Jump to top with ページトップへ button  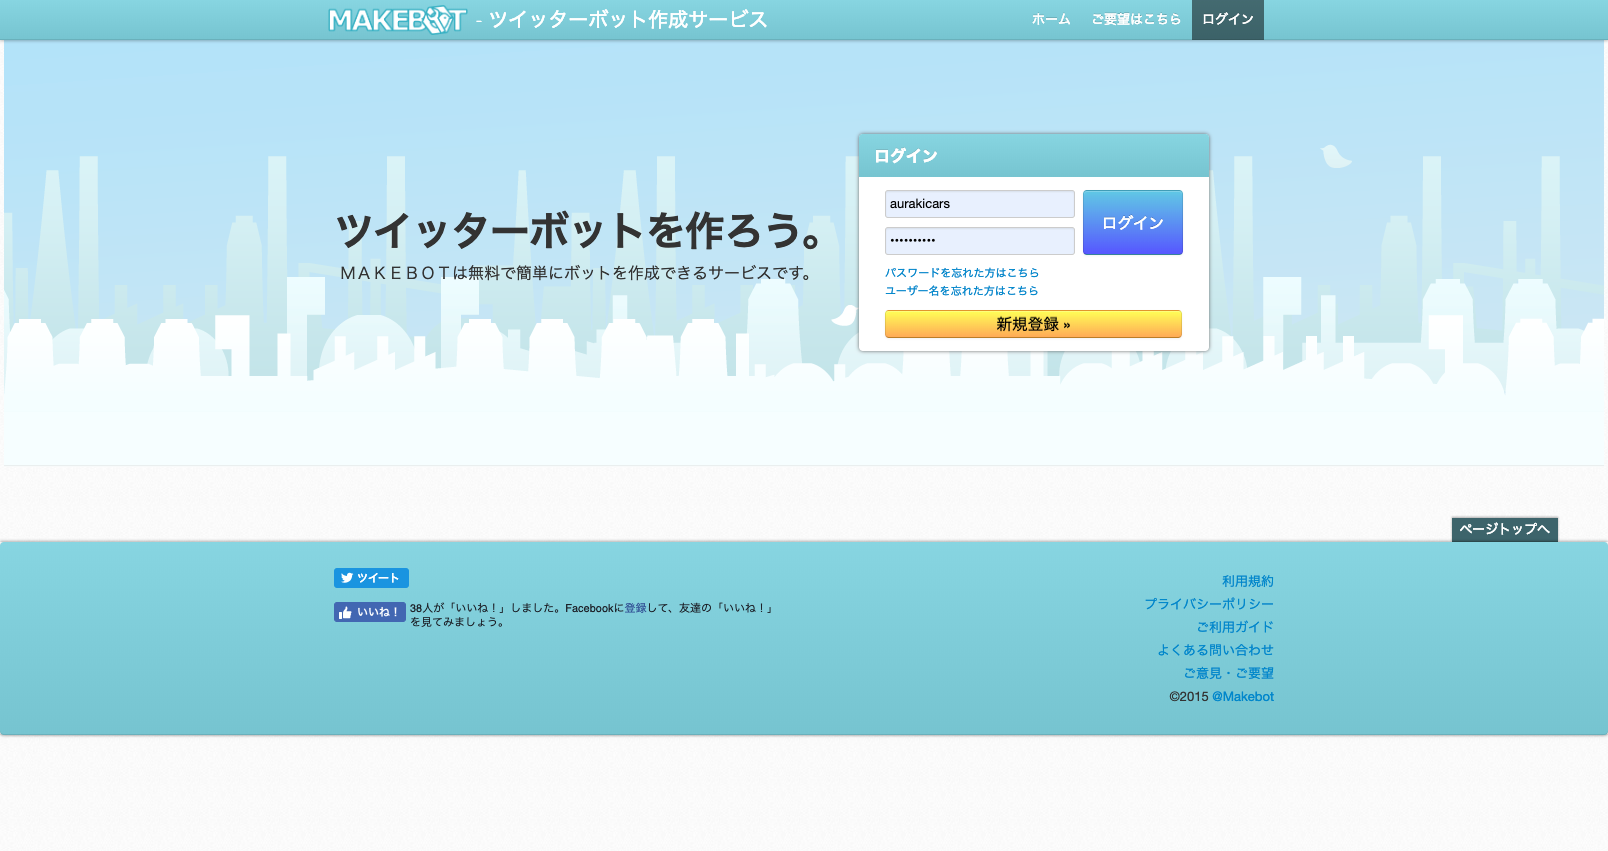pos(1504,529)
